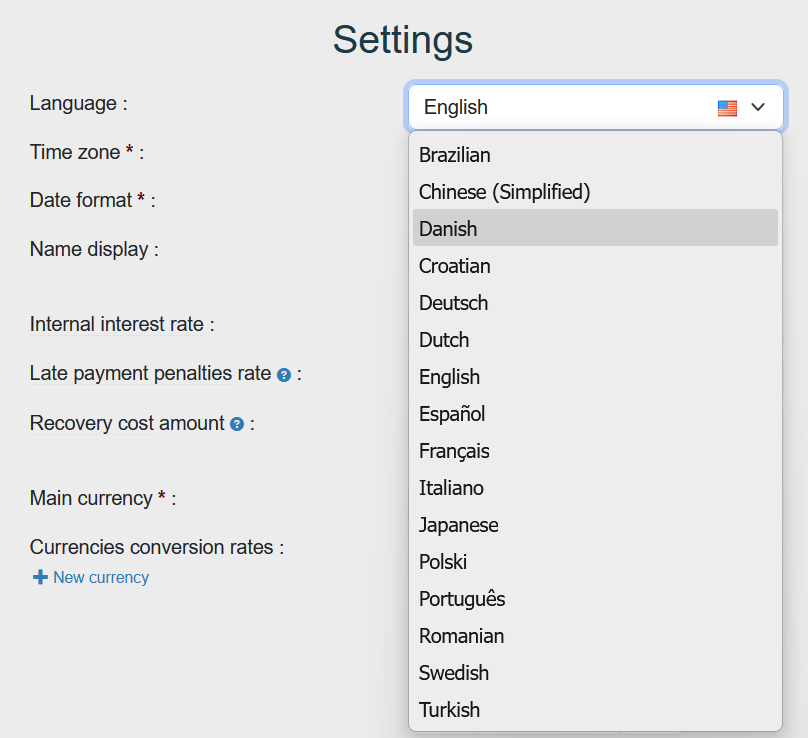The image size is (808, 738).
Task: Choose Deutsch as the language
Action: coord(454,303)
